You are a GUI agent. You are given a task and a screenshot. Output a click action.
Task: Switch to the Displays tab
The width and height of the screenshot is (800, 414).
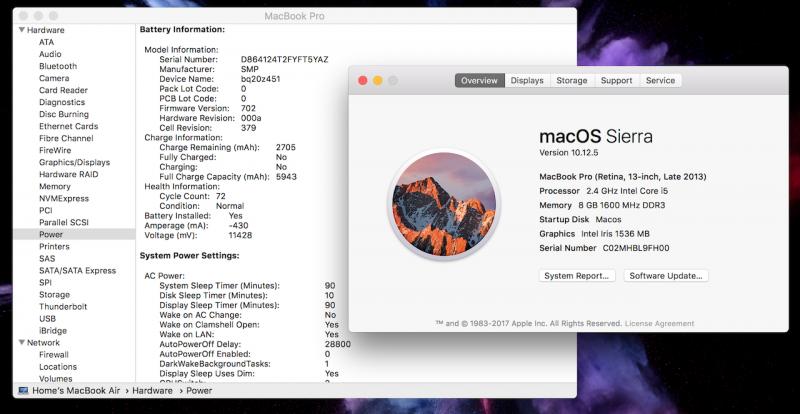coord(526,80)
